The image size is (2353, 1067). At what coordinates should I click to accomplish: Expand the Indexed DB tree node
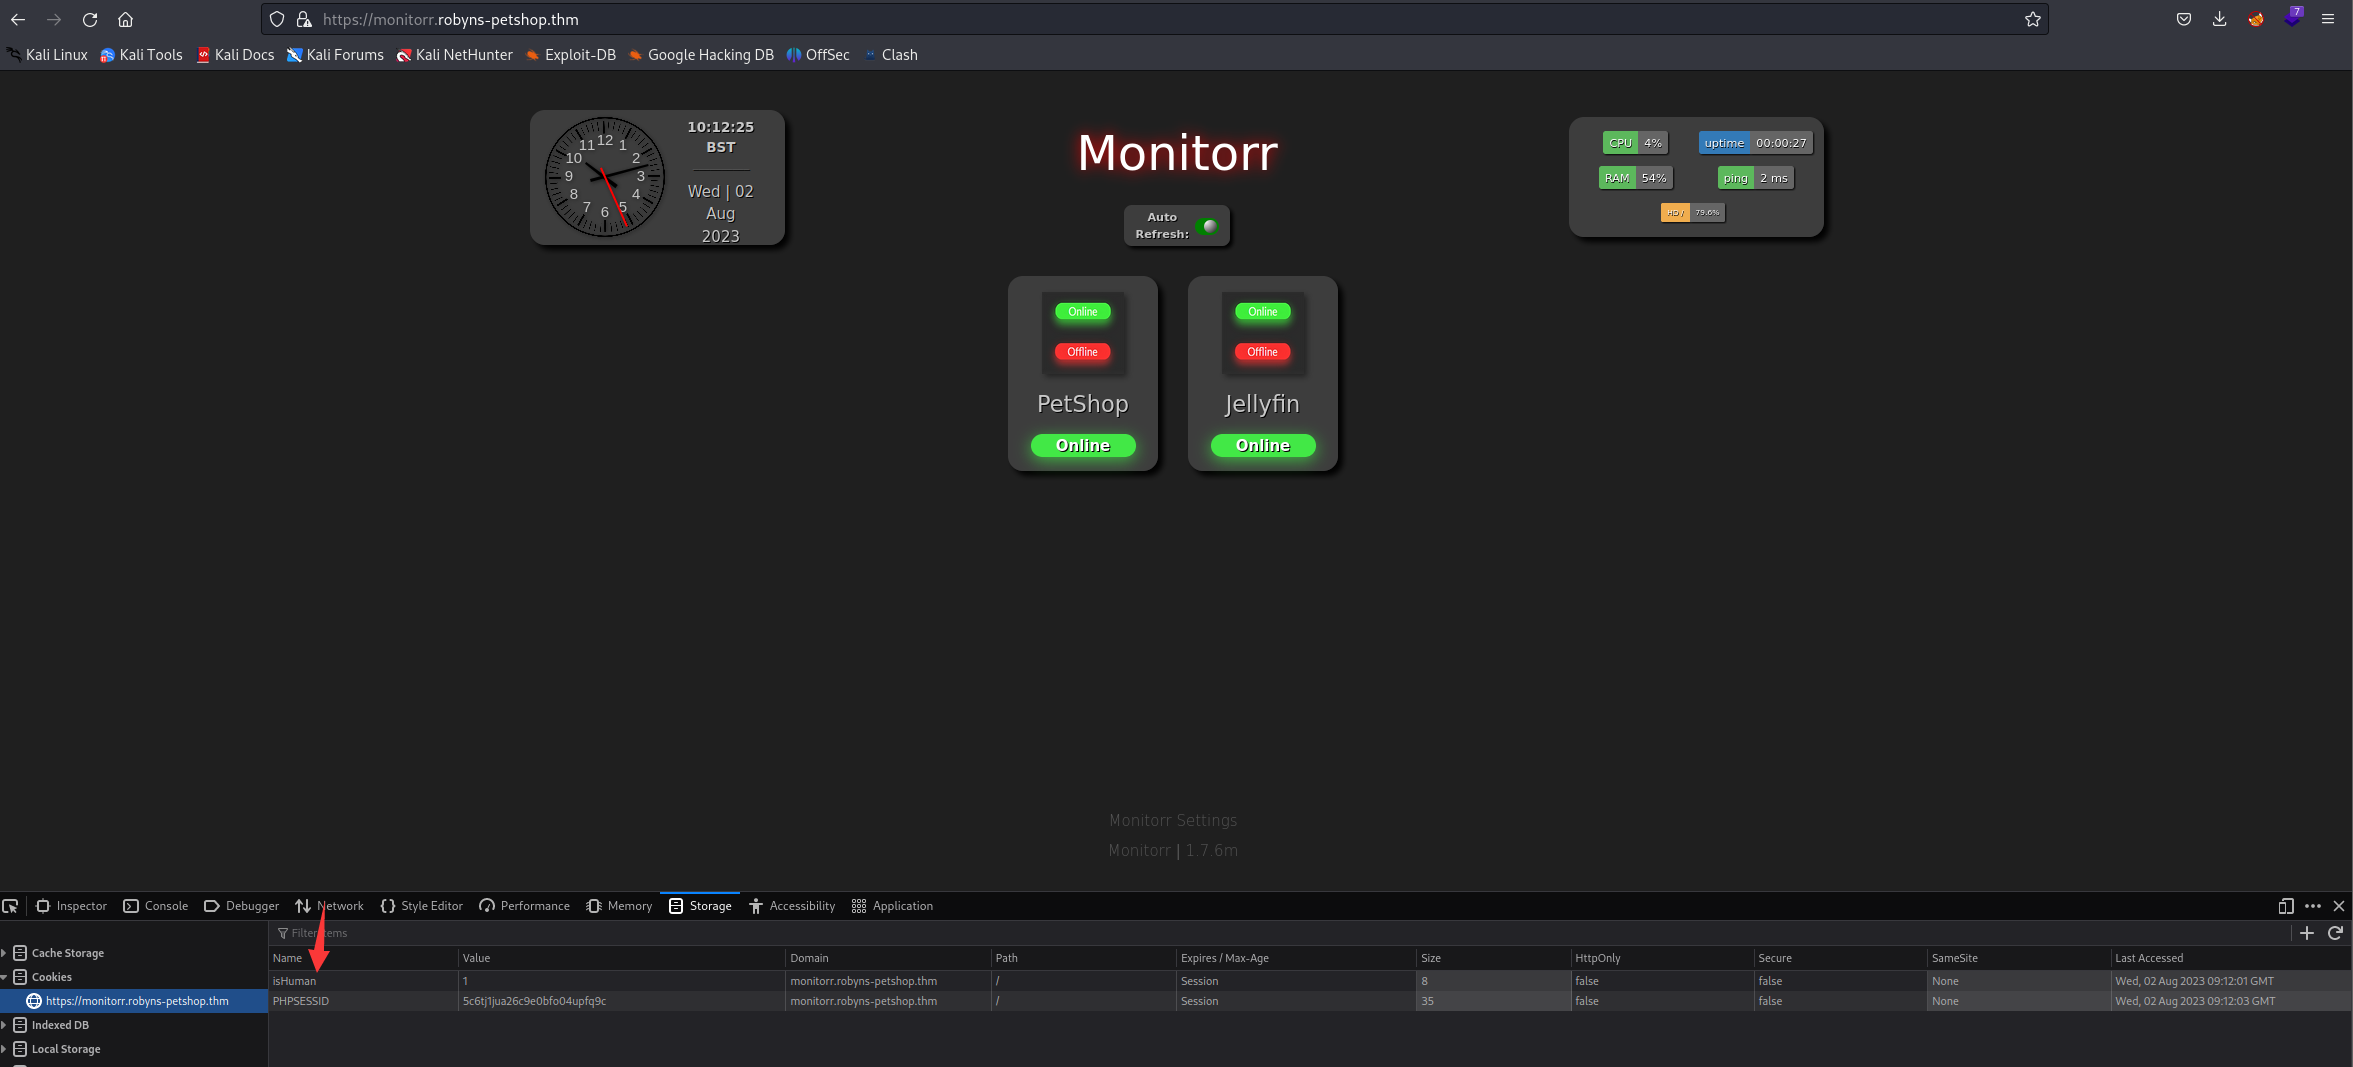pyautogui.click(x=5, y=1025)
